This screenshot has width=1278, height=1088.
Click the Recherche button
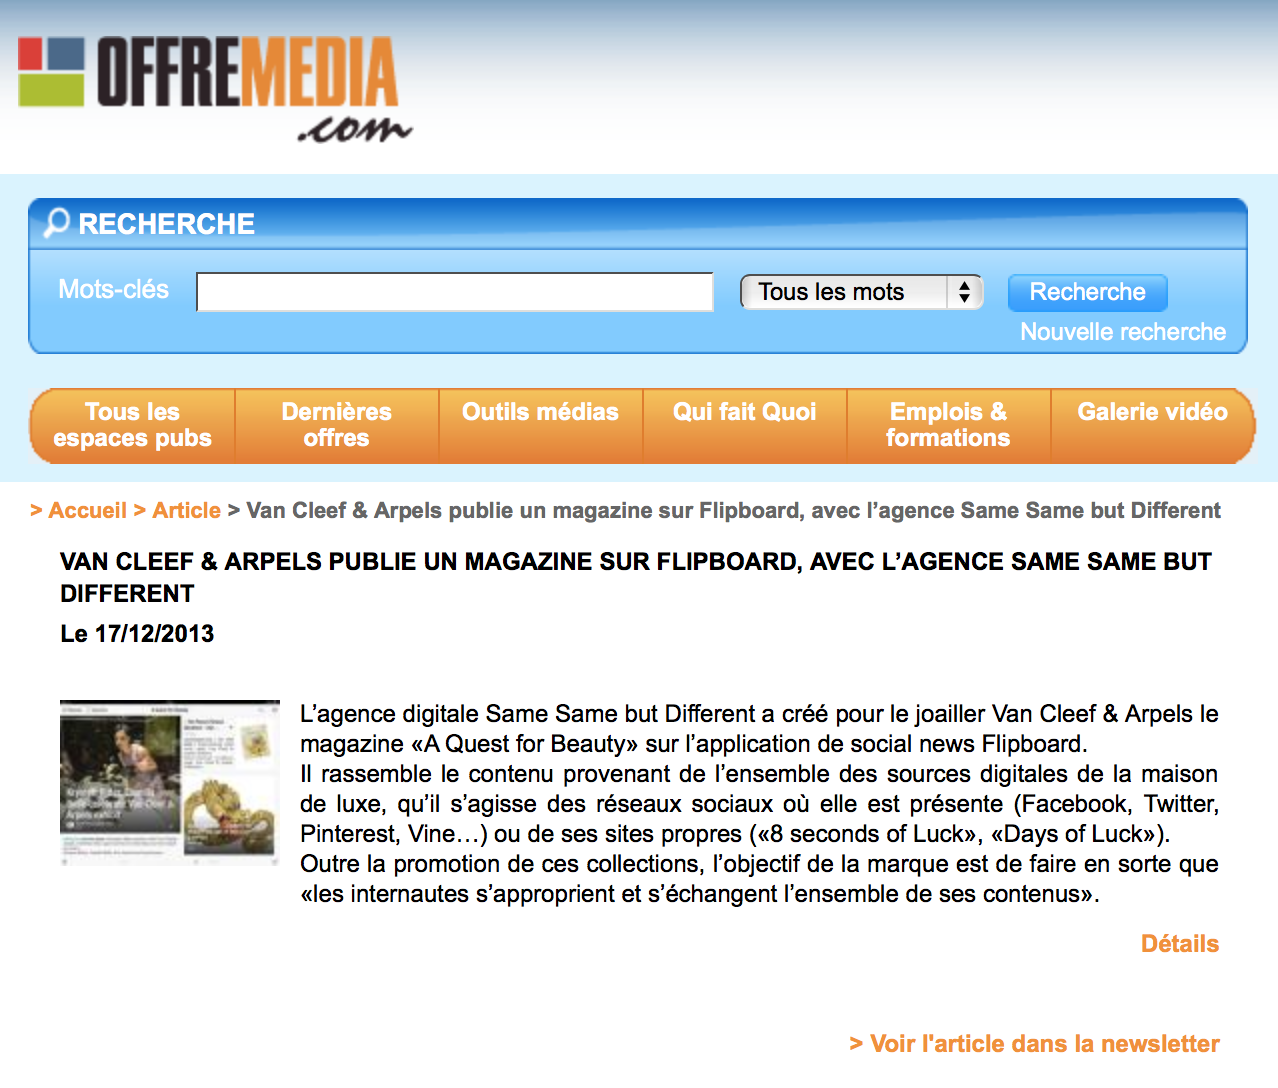click(1087, 292)
